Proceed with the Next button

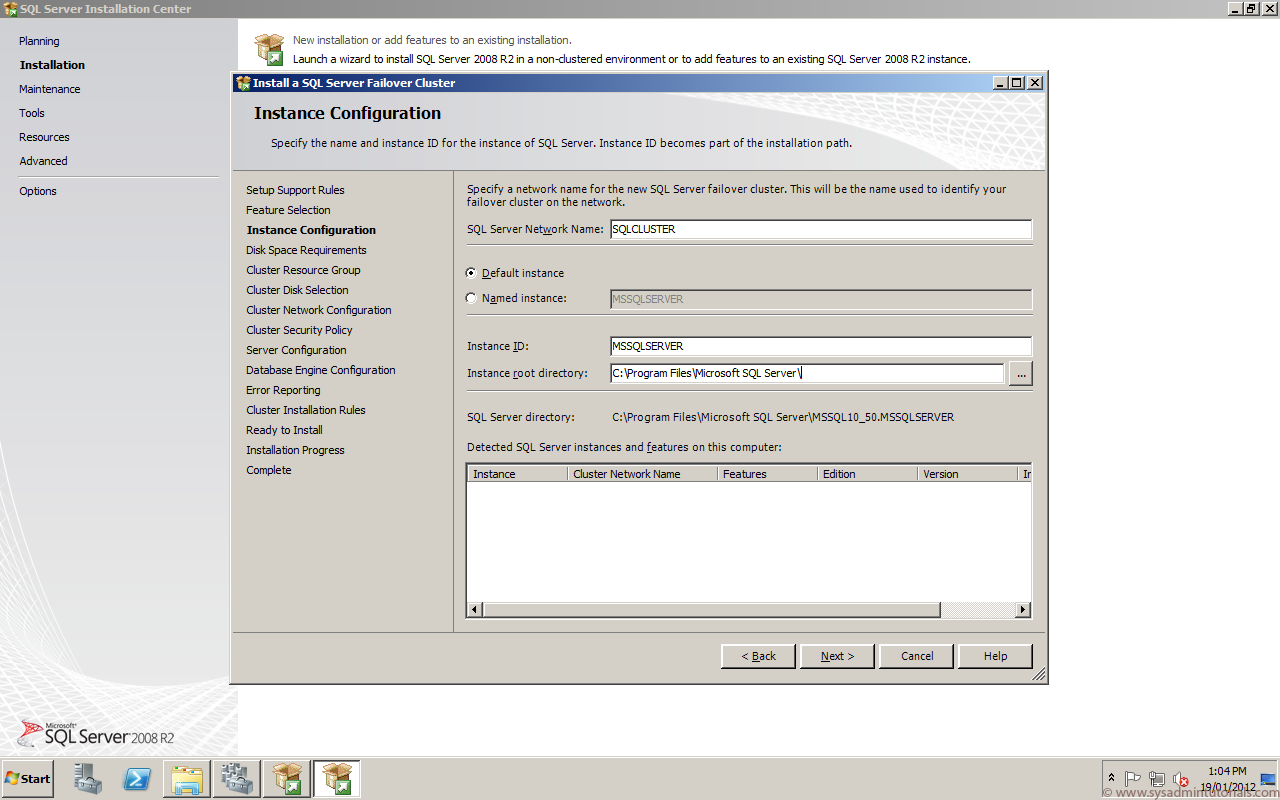click(x=837, y=656)
